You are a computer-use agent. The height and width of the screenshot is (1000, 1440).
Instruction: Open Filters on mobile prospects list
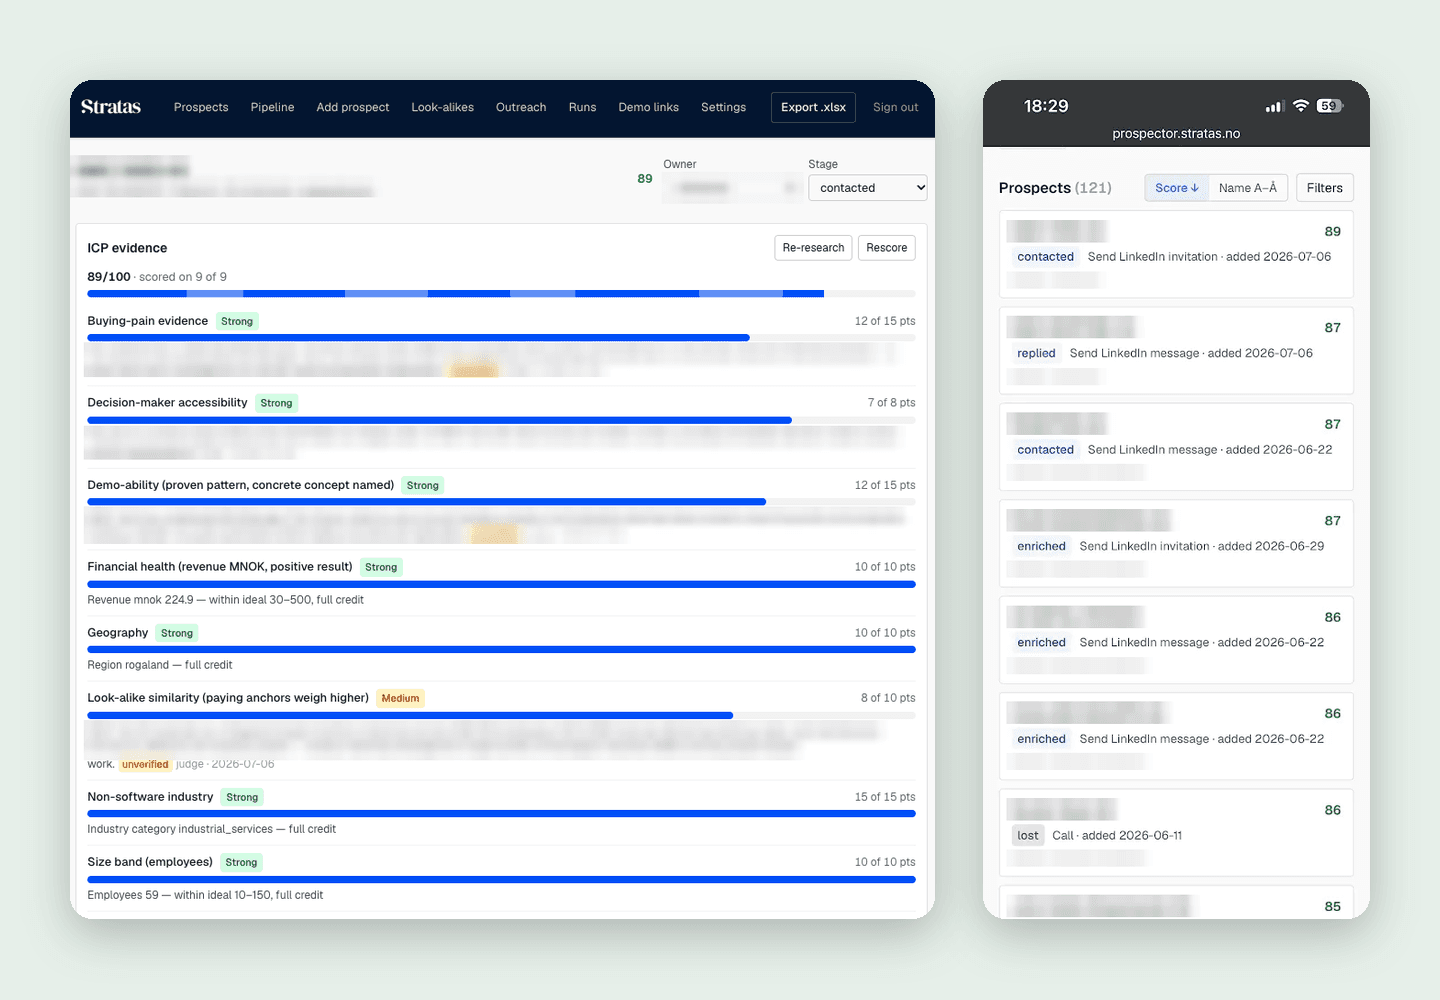pyautogui.click(x=1324, y=188)
